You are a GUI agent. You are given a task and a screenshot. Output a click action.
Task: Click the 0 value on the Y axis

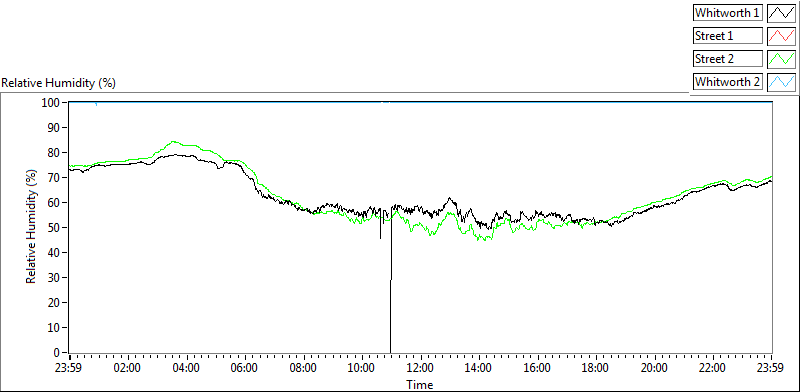point(58,352)
